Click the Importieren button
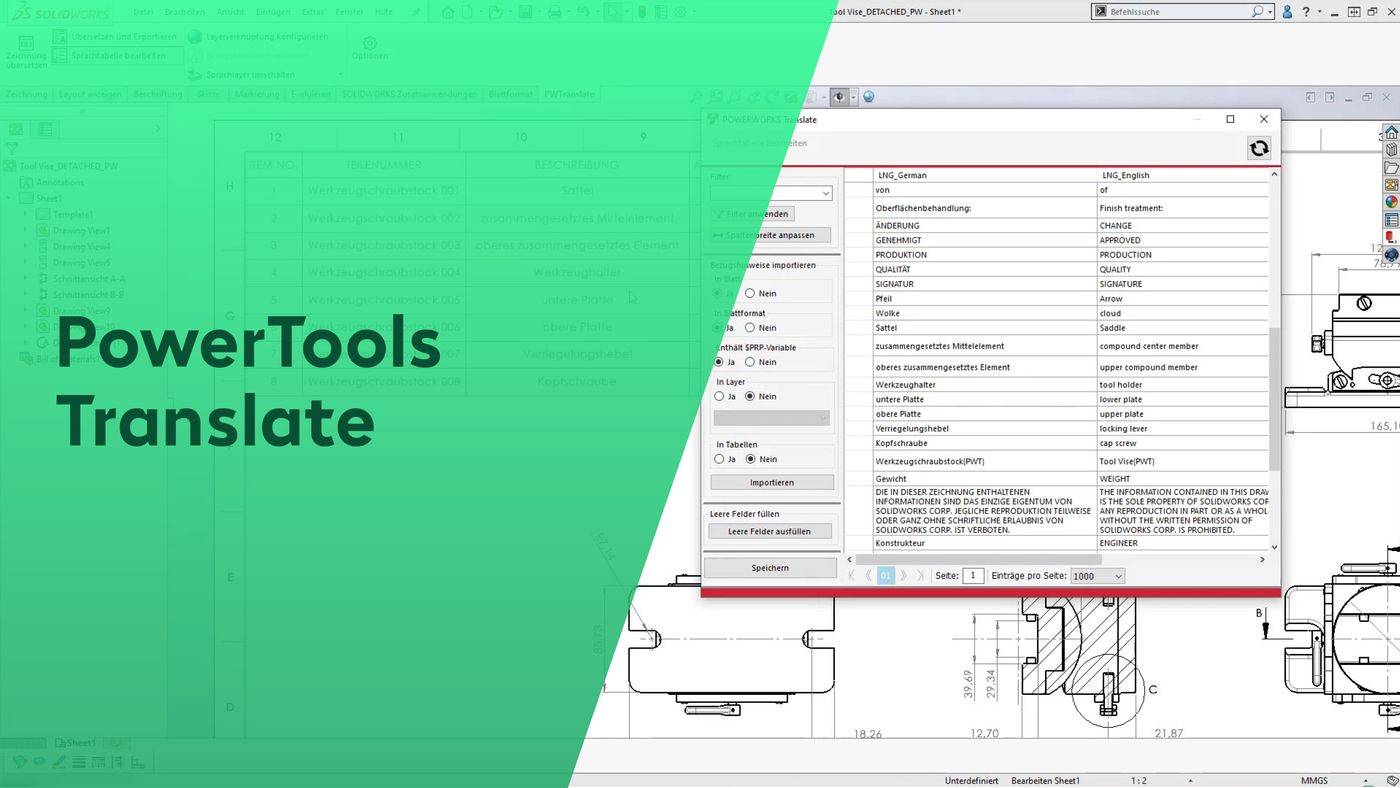The width and height of the screenshot is (1400, 788). [770, 481]
